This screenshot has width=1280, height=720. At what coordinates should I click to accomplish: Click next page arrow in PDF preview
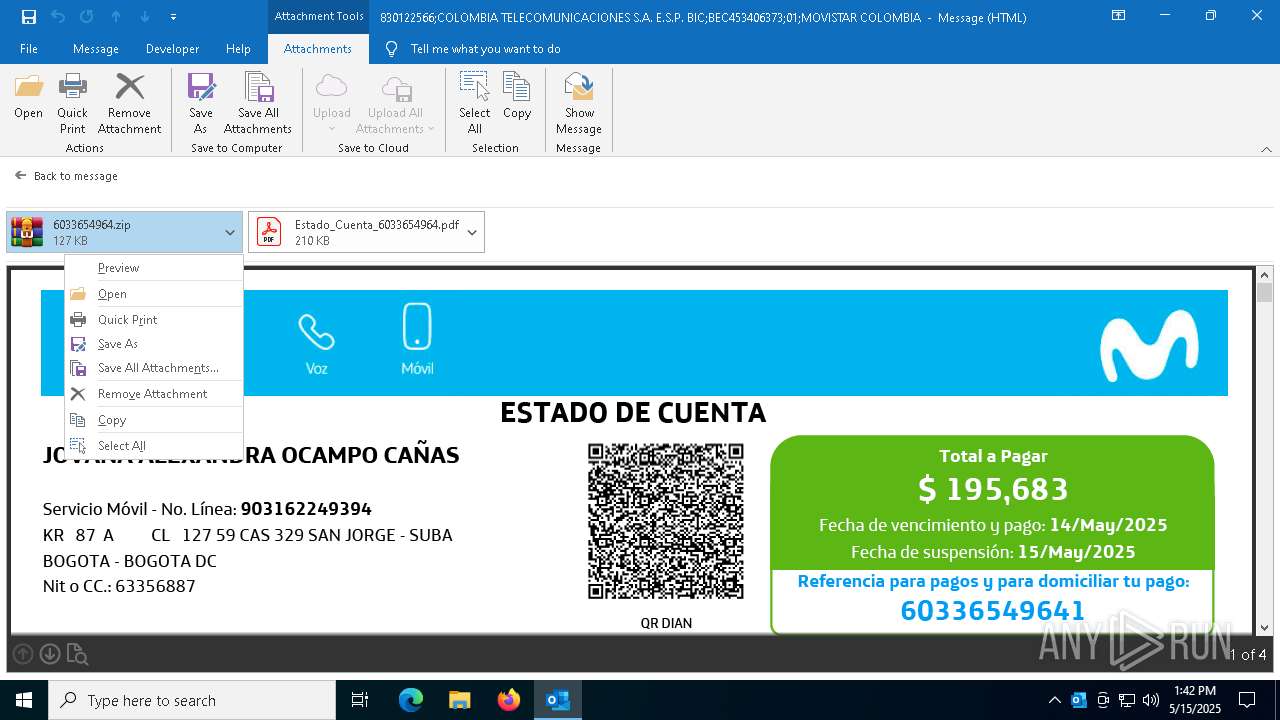pyautogui.click(x=49, y=655)
